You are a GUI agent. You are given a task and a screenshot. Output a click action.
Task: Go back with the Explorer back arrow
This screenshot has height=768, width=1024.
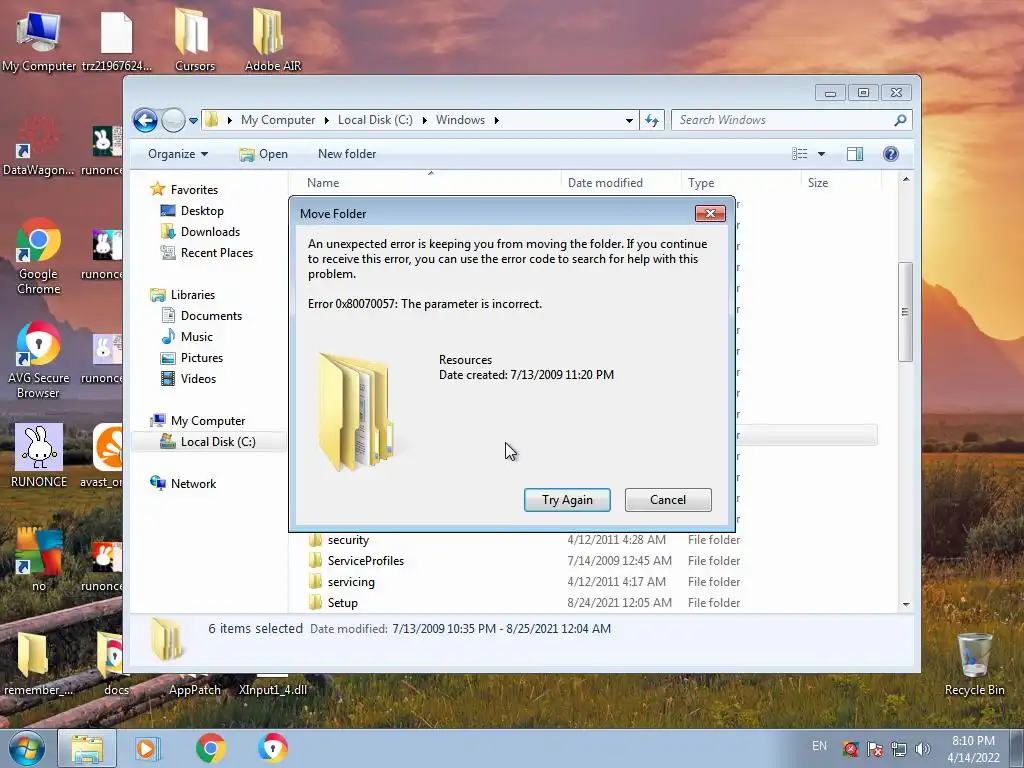[145, 120]
